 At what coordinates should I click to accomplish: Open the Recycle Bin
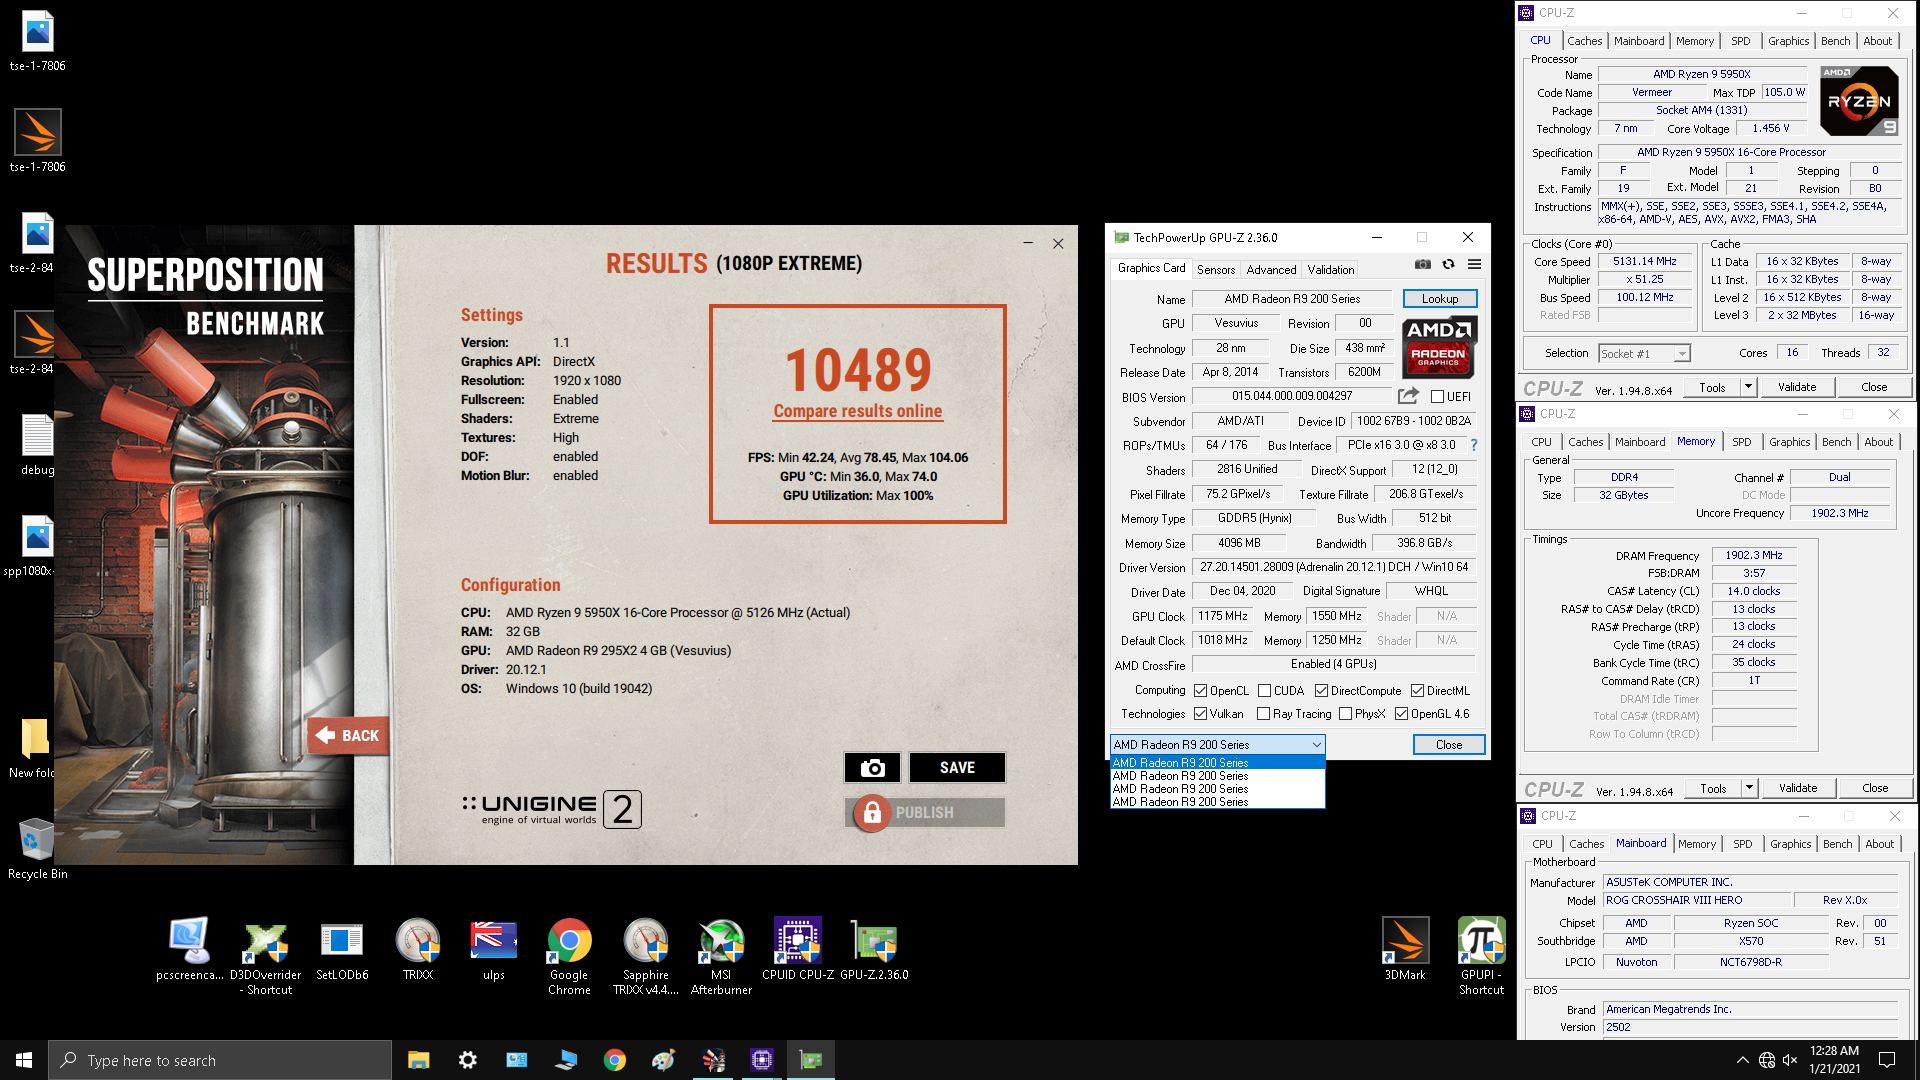click(37, 849)
